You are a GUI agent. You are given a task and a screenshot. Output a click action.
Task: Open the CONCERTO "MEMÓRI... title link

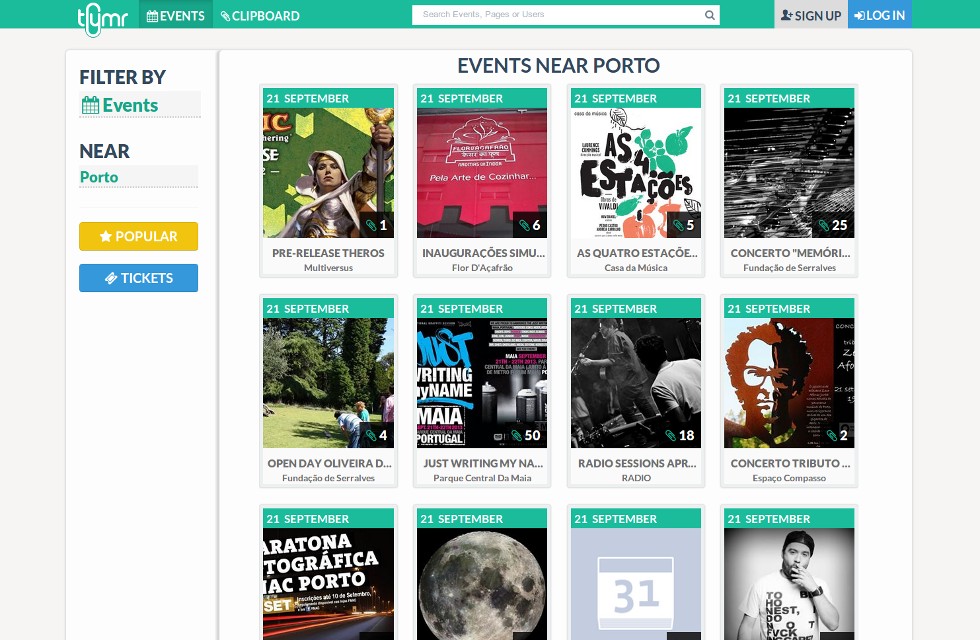(790, 253)
